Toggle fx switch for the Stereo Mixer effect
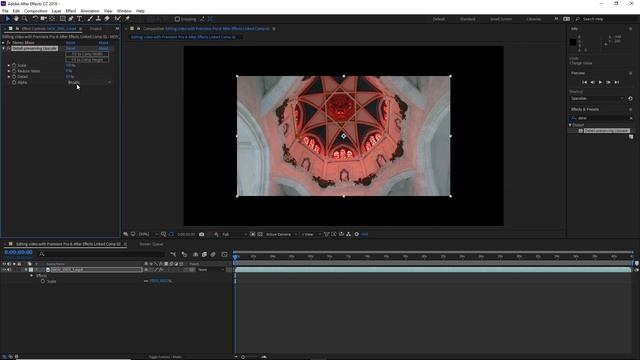640x360 pixels. (x=9, y=42)
